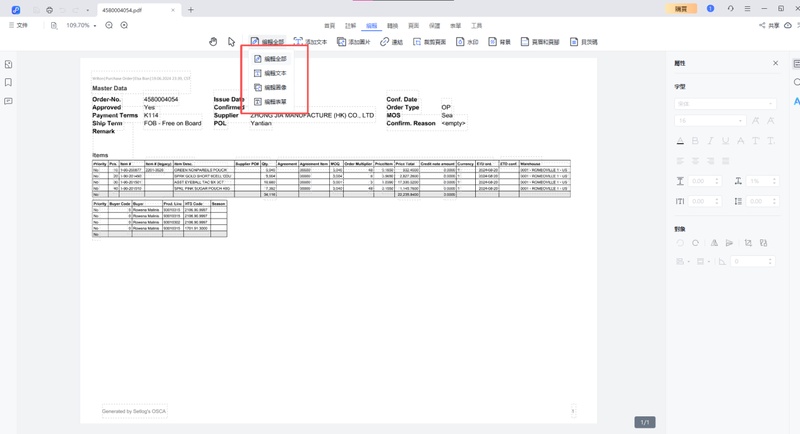Click the 链接 link tool
The image size is (800, 434).
point(391,42)
